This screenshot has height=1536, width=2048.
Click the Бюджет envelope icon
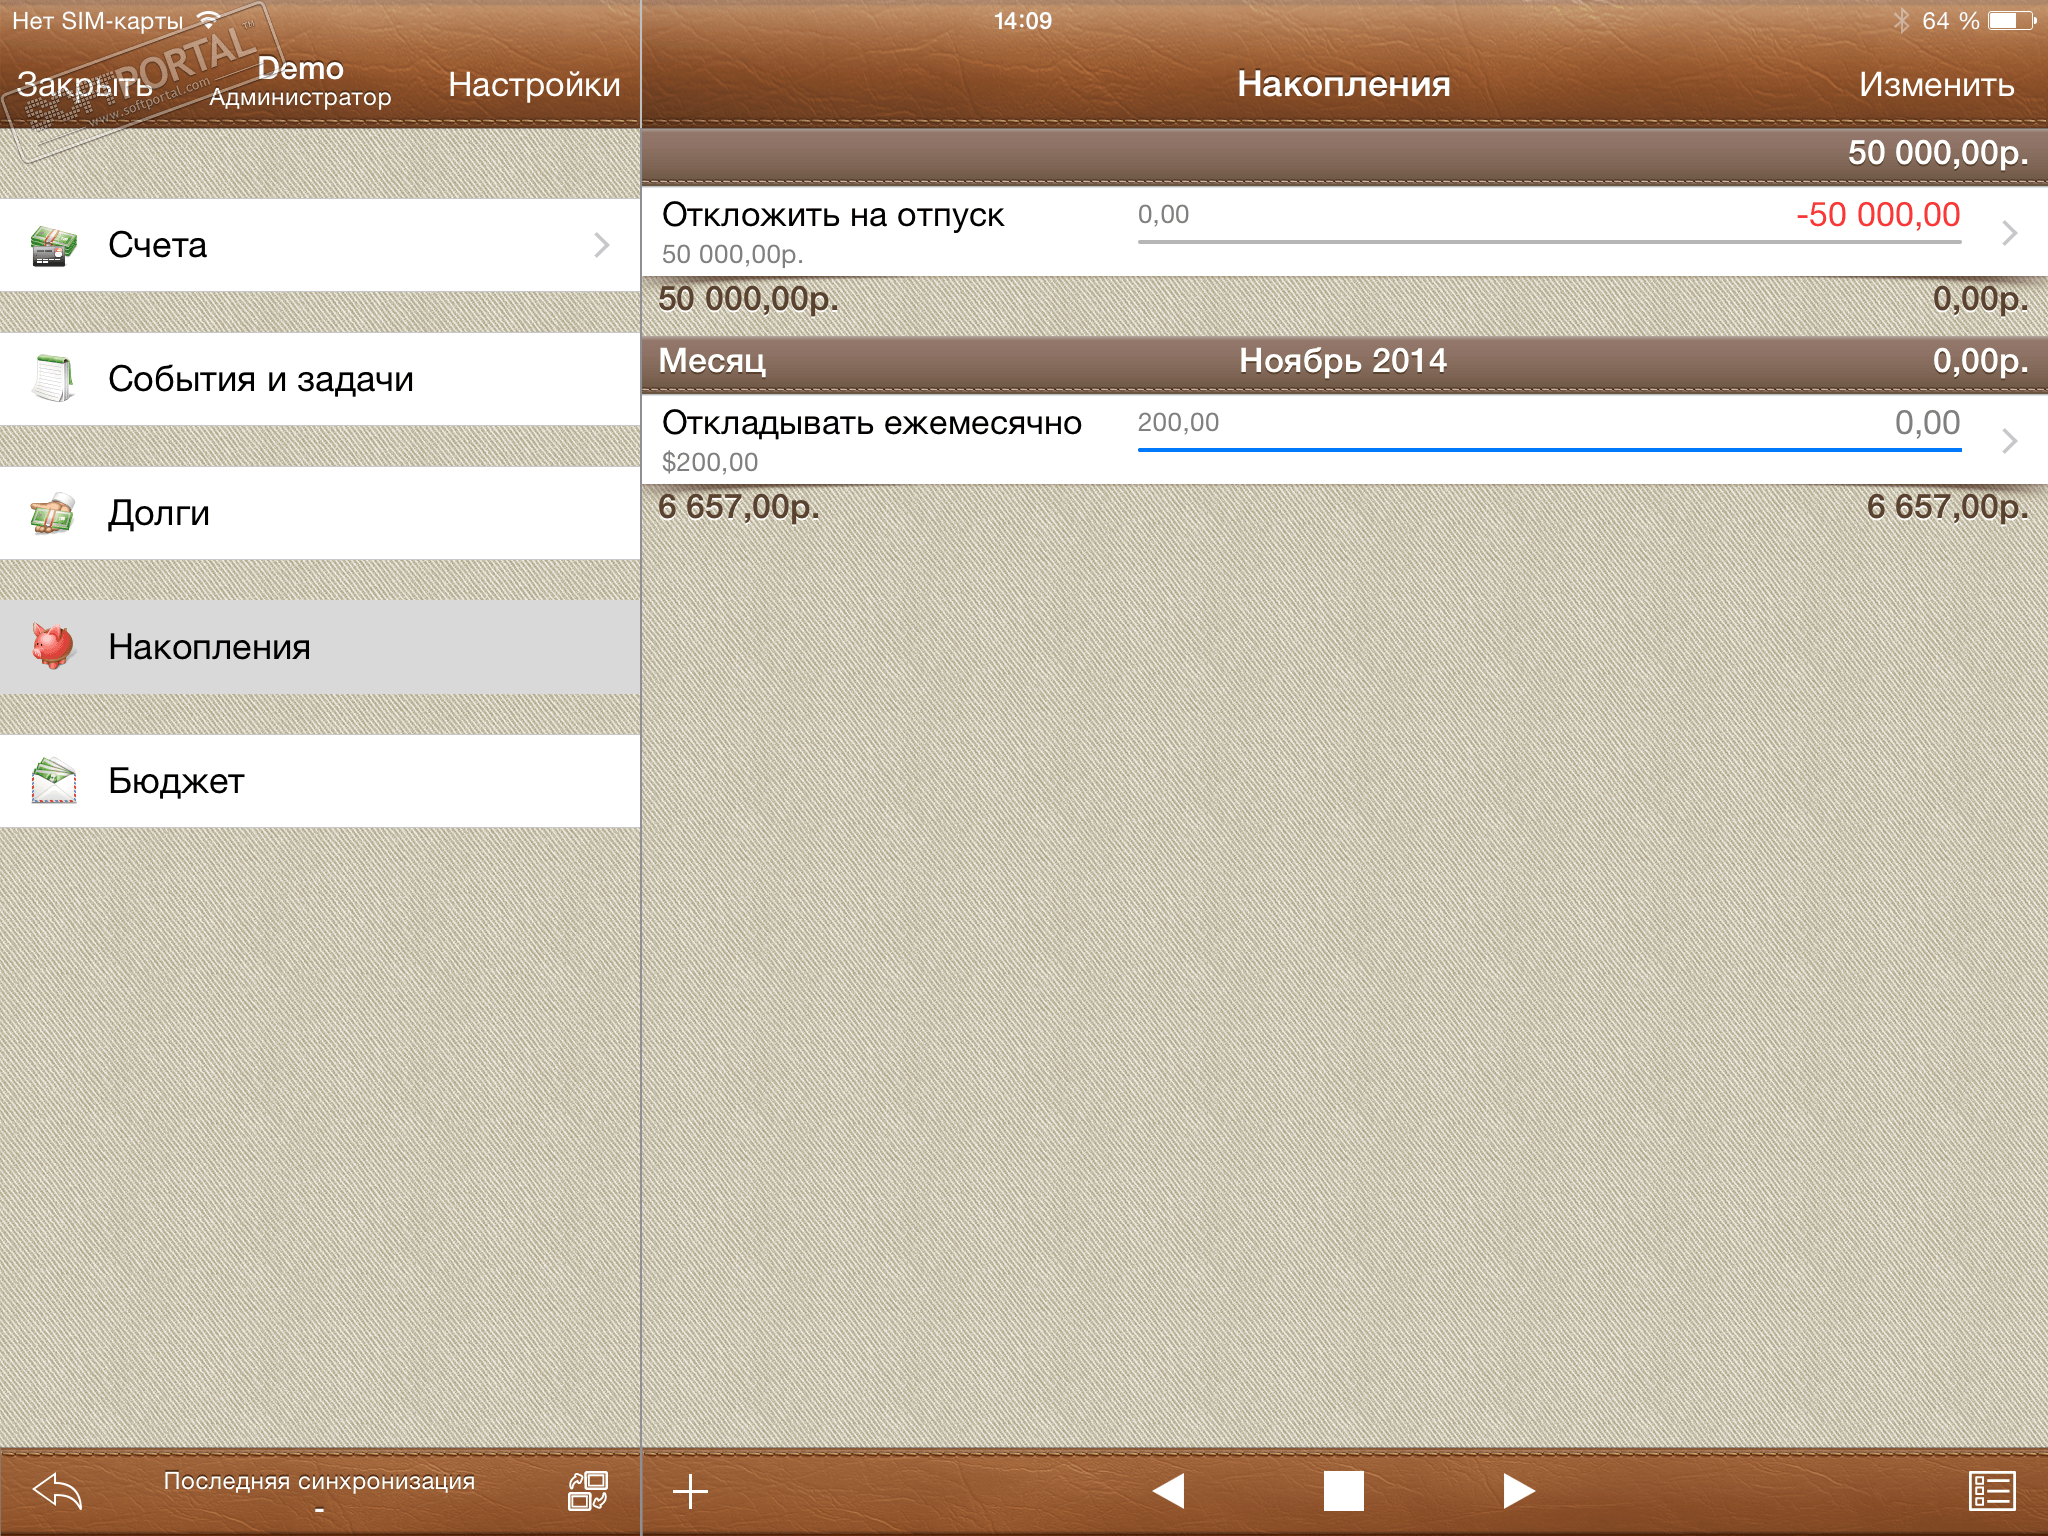click(x=53, y=781)
